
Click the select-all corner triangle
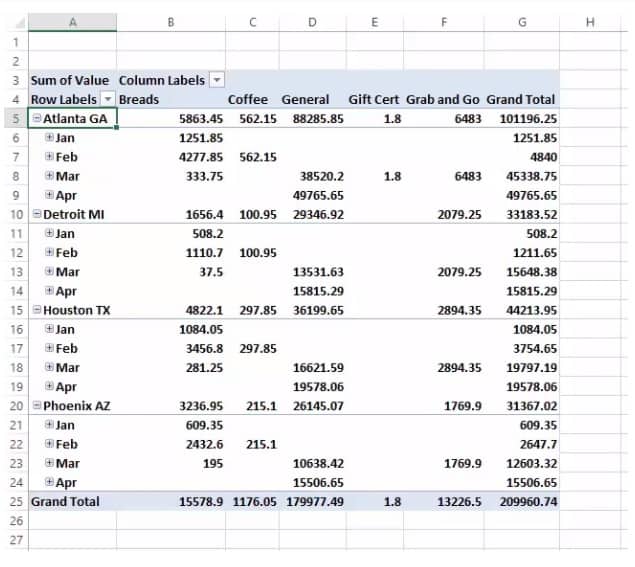point(19,23)
